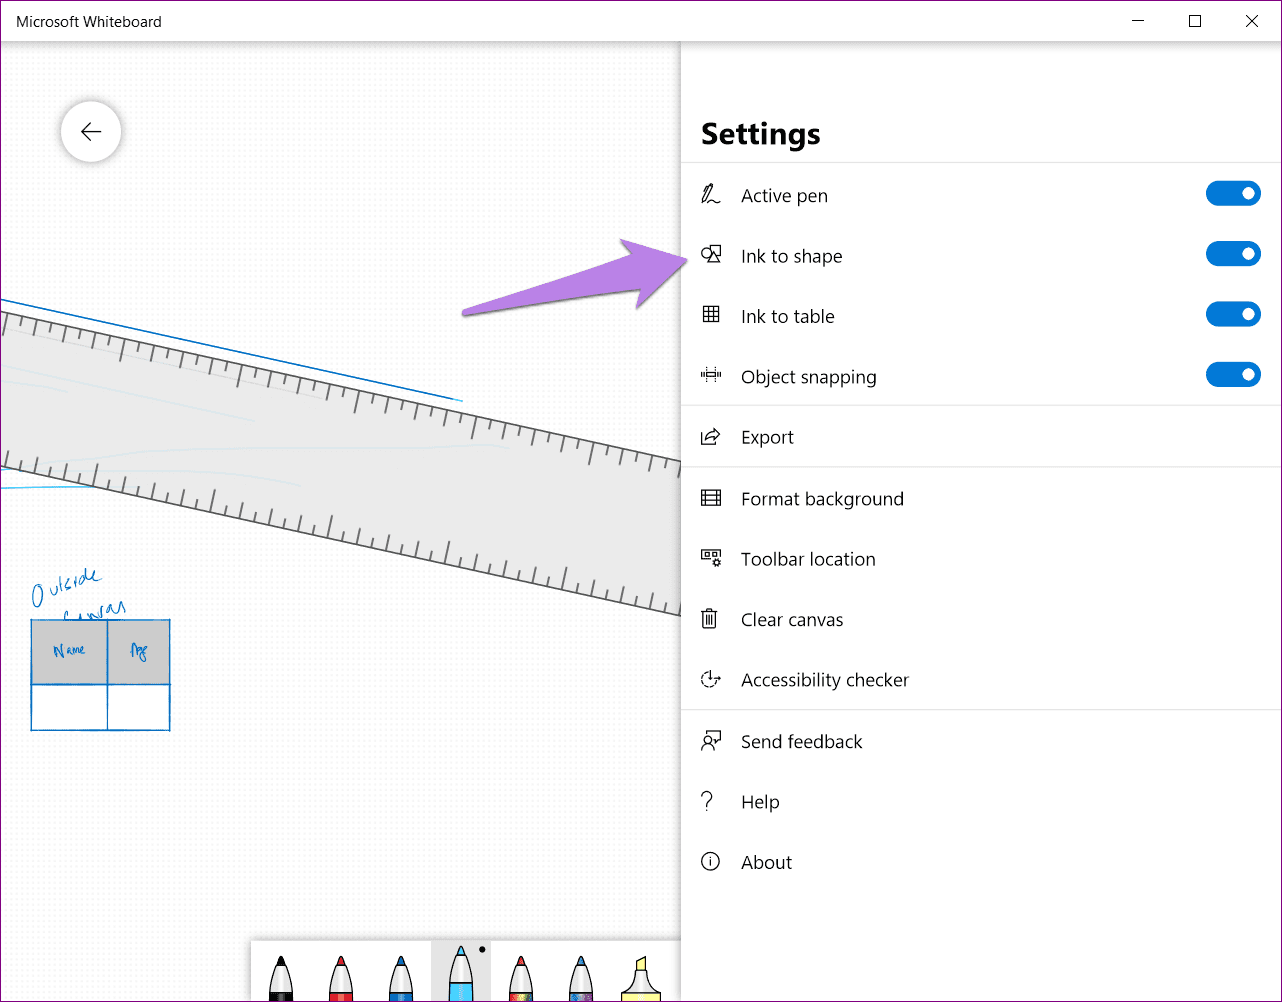Viewport: 1282px width, 1002px height.
Task: Toggle the Active pen switch
Action: [x=1233, y=194]
